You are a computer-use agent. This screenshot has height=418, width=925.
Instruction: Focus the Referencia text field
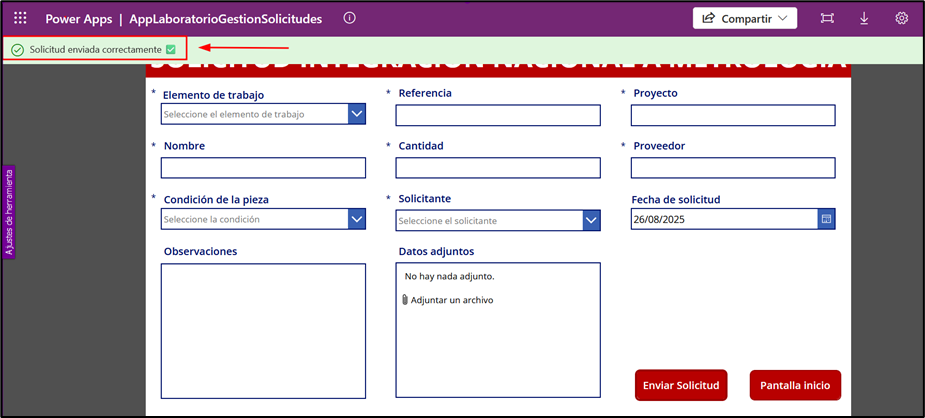click(498, 115)
